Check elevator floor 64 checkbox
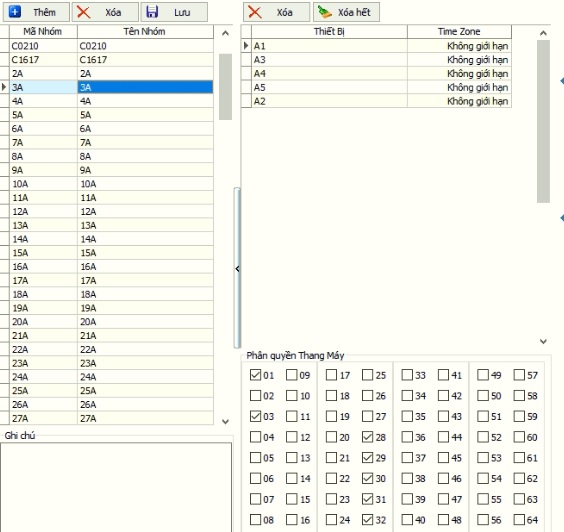 pos(519,519)
